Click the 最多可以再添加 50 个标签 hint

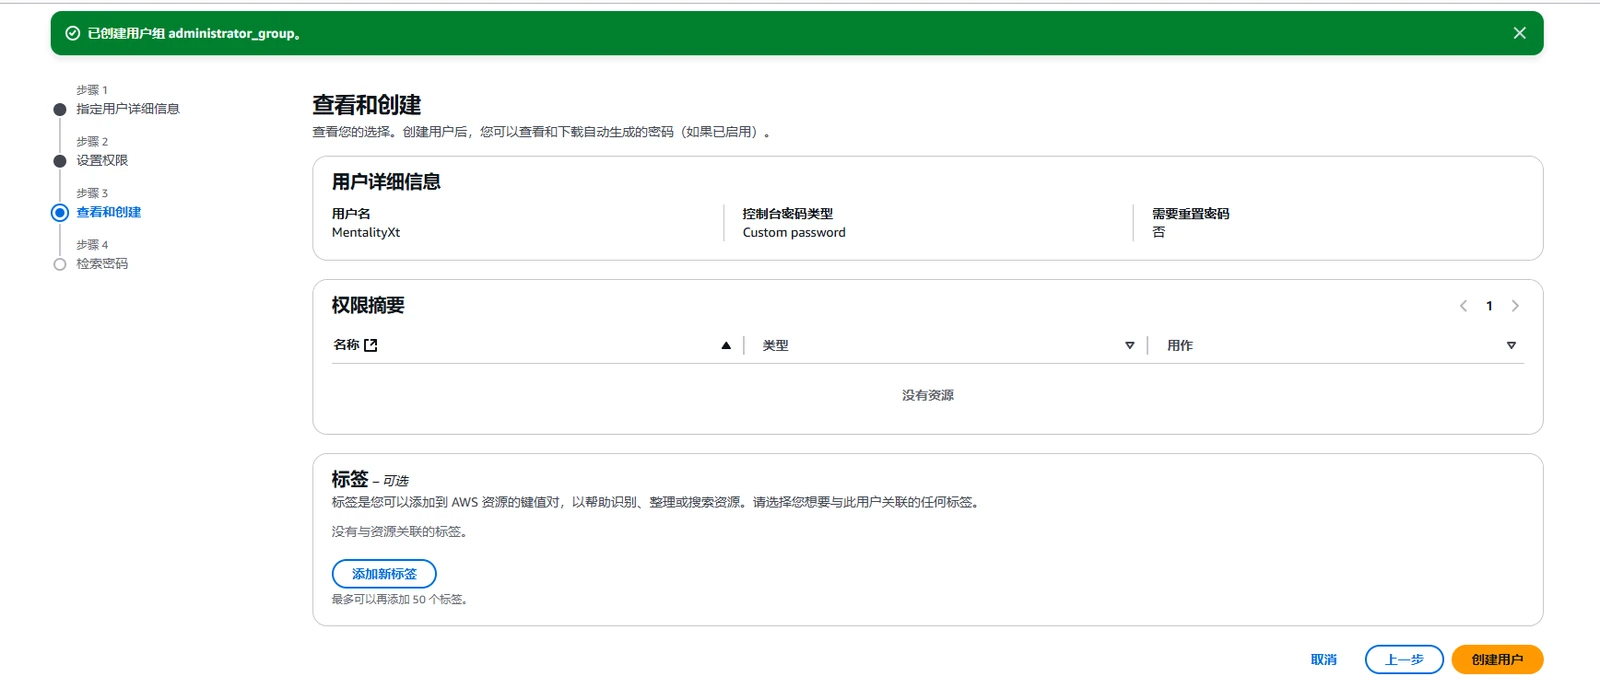click(400, 600)
